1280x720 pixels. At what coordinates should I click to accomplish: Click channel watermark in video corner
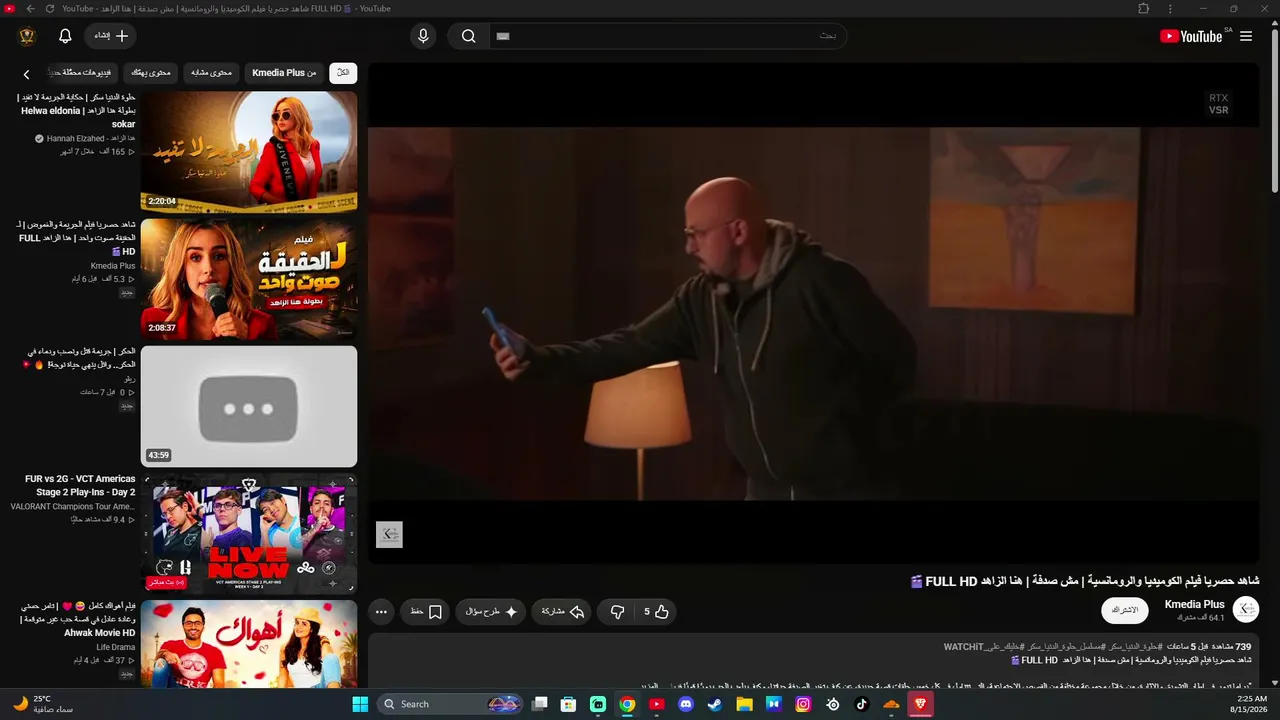point(389,535)
